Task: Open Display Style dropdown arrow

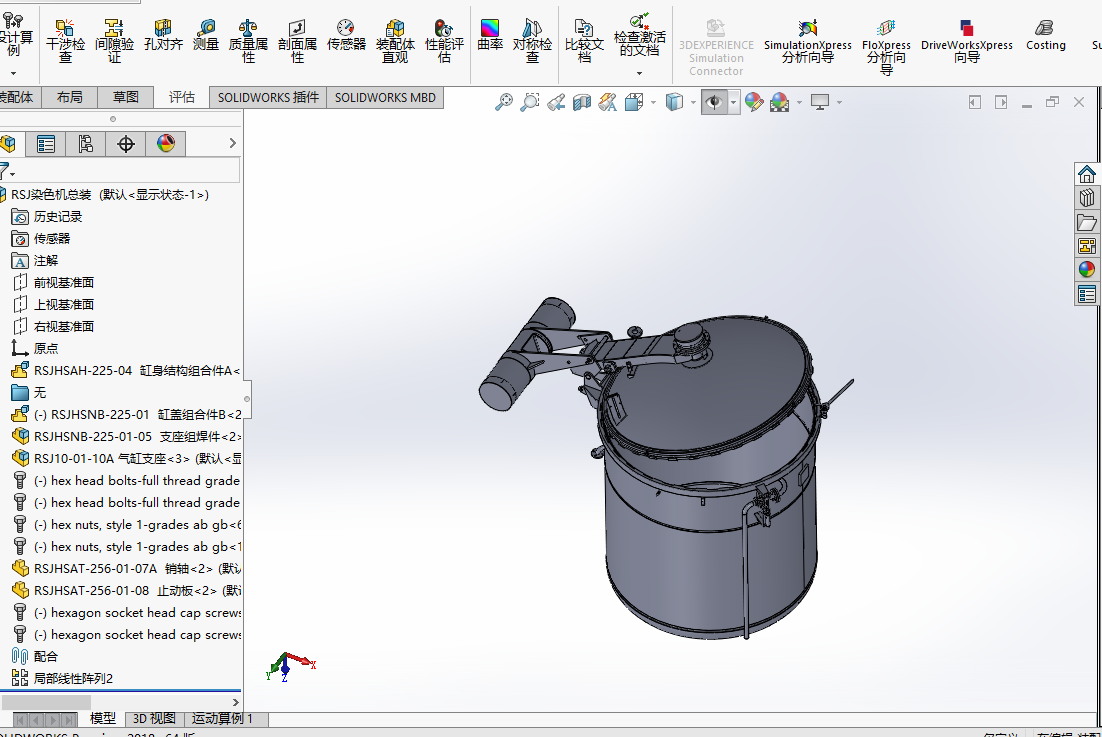Action: coord(693,103)
